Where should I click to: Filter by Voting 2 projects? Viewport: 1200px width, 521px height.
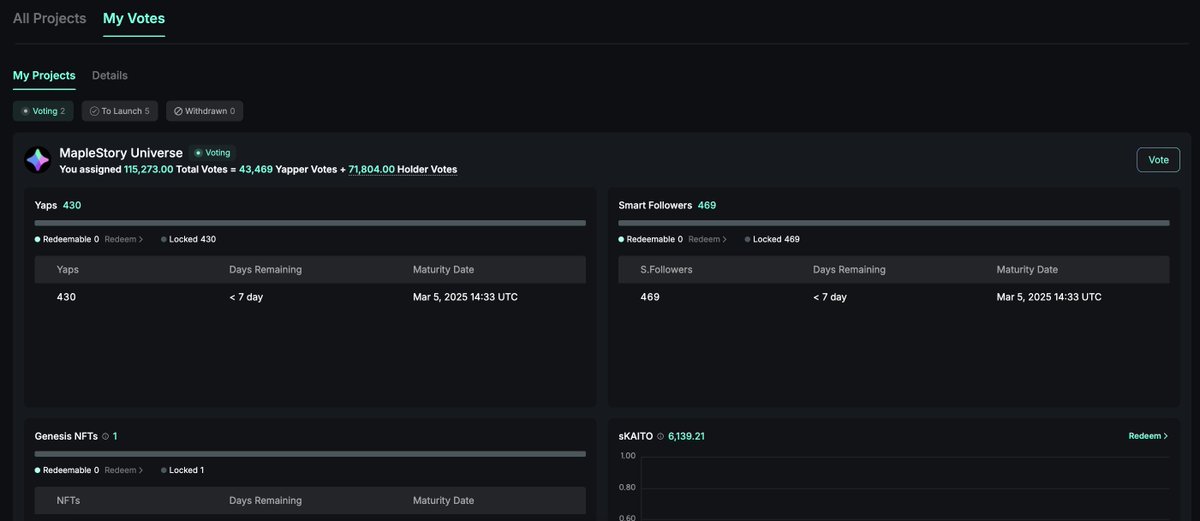(x=43, y=111)
